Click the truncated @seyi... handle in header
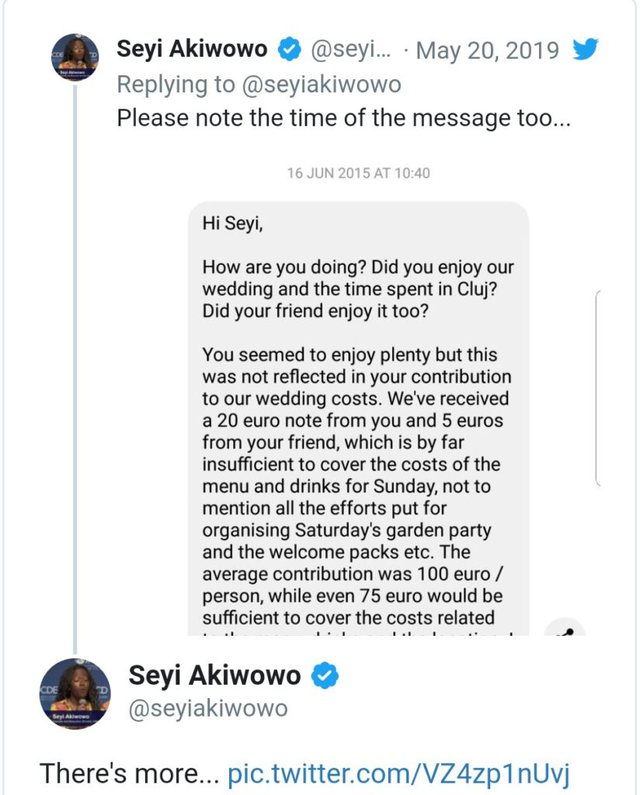Screen dimensions: 640x795 tap(350, 50)
